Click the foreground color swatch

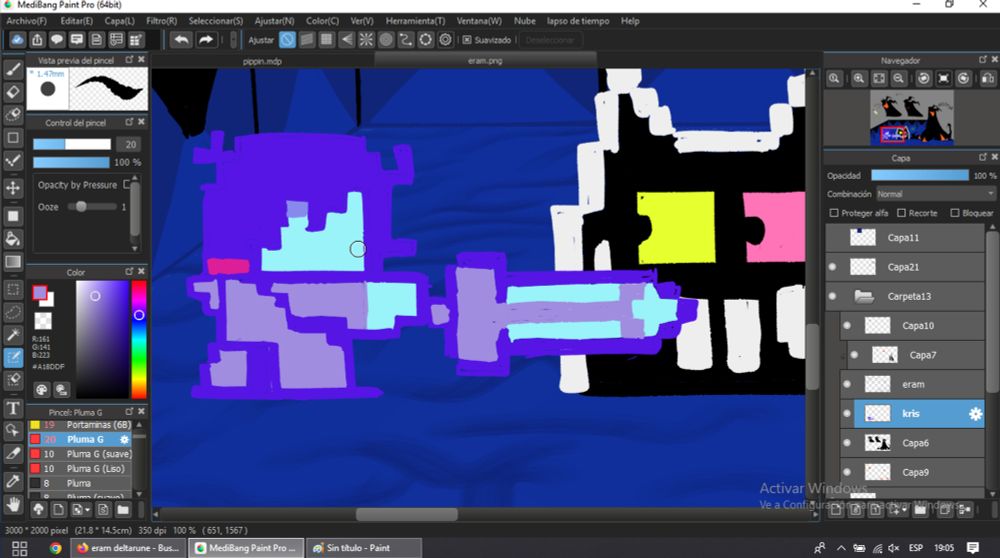(40, 293)
